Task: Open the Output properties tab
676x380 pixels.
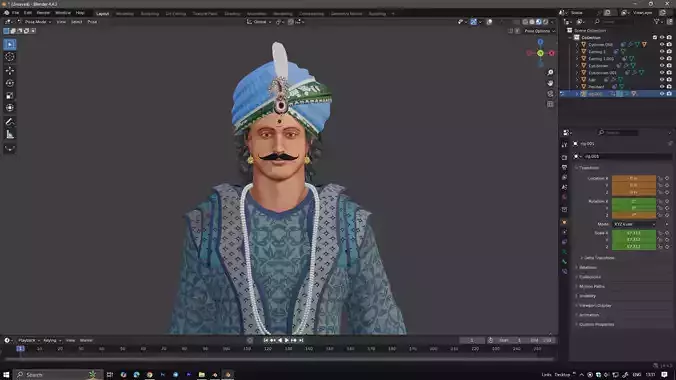Action: tap(564, 167)
